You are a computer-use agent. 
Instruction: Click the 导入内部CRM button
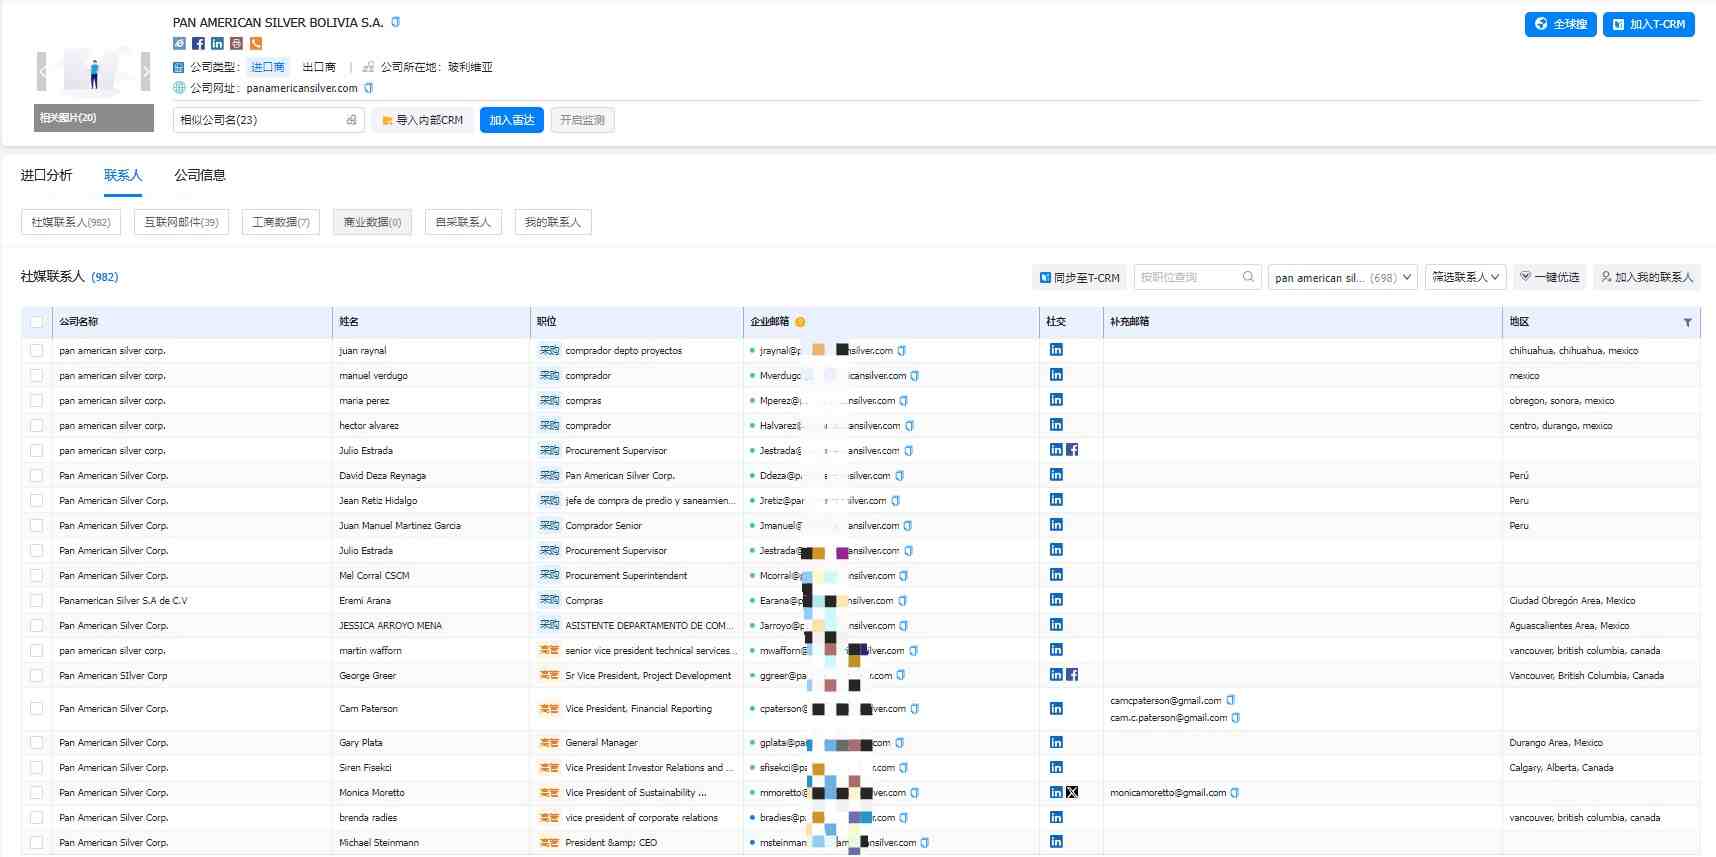click(x=422, y=120)
